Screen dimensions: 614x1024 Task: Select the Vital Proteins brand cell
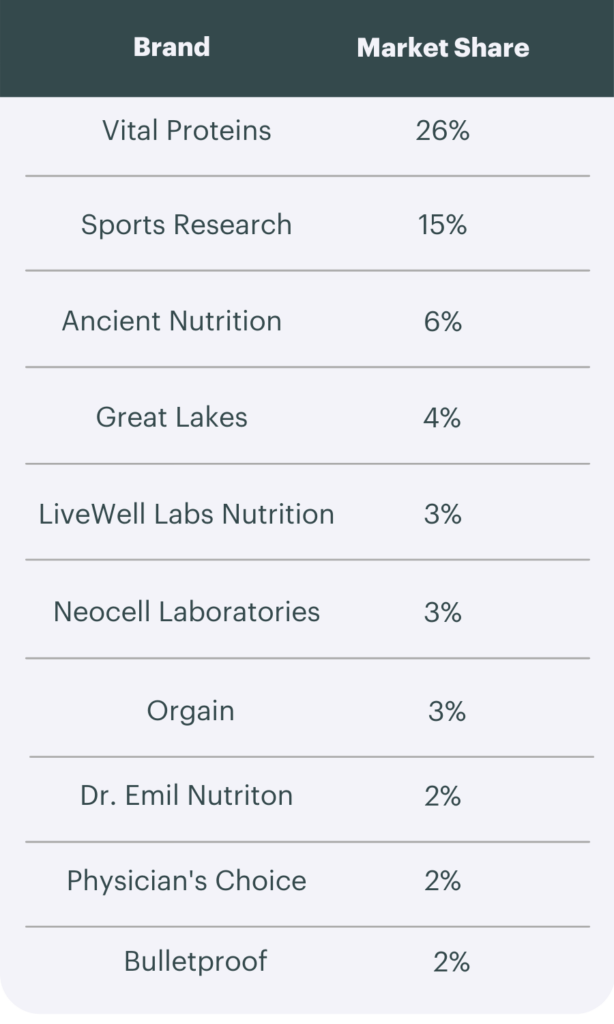point(186,130)
